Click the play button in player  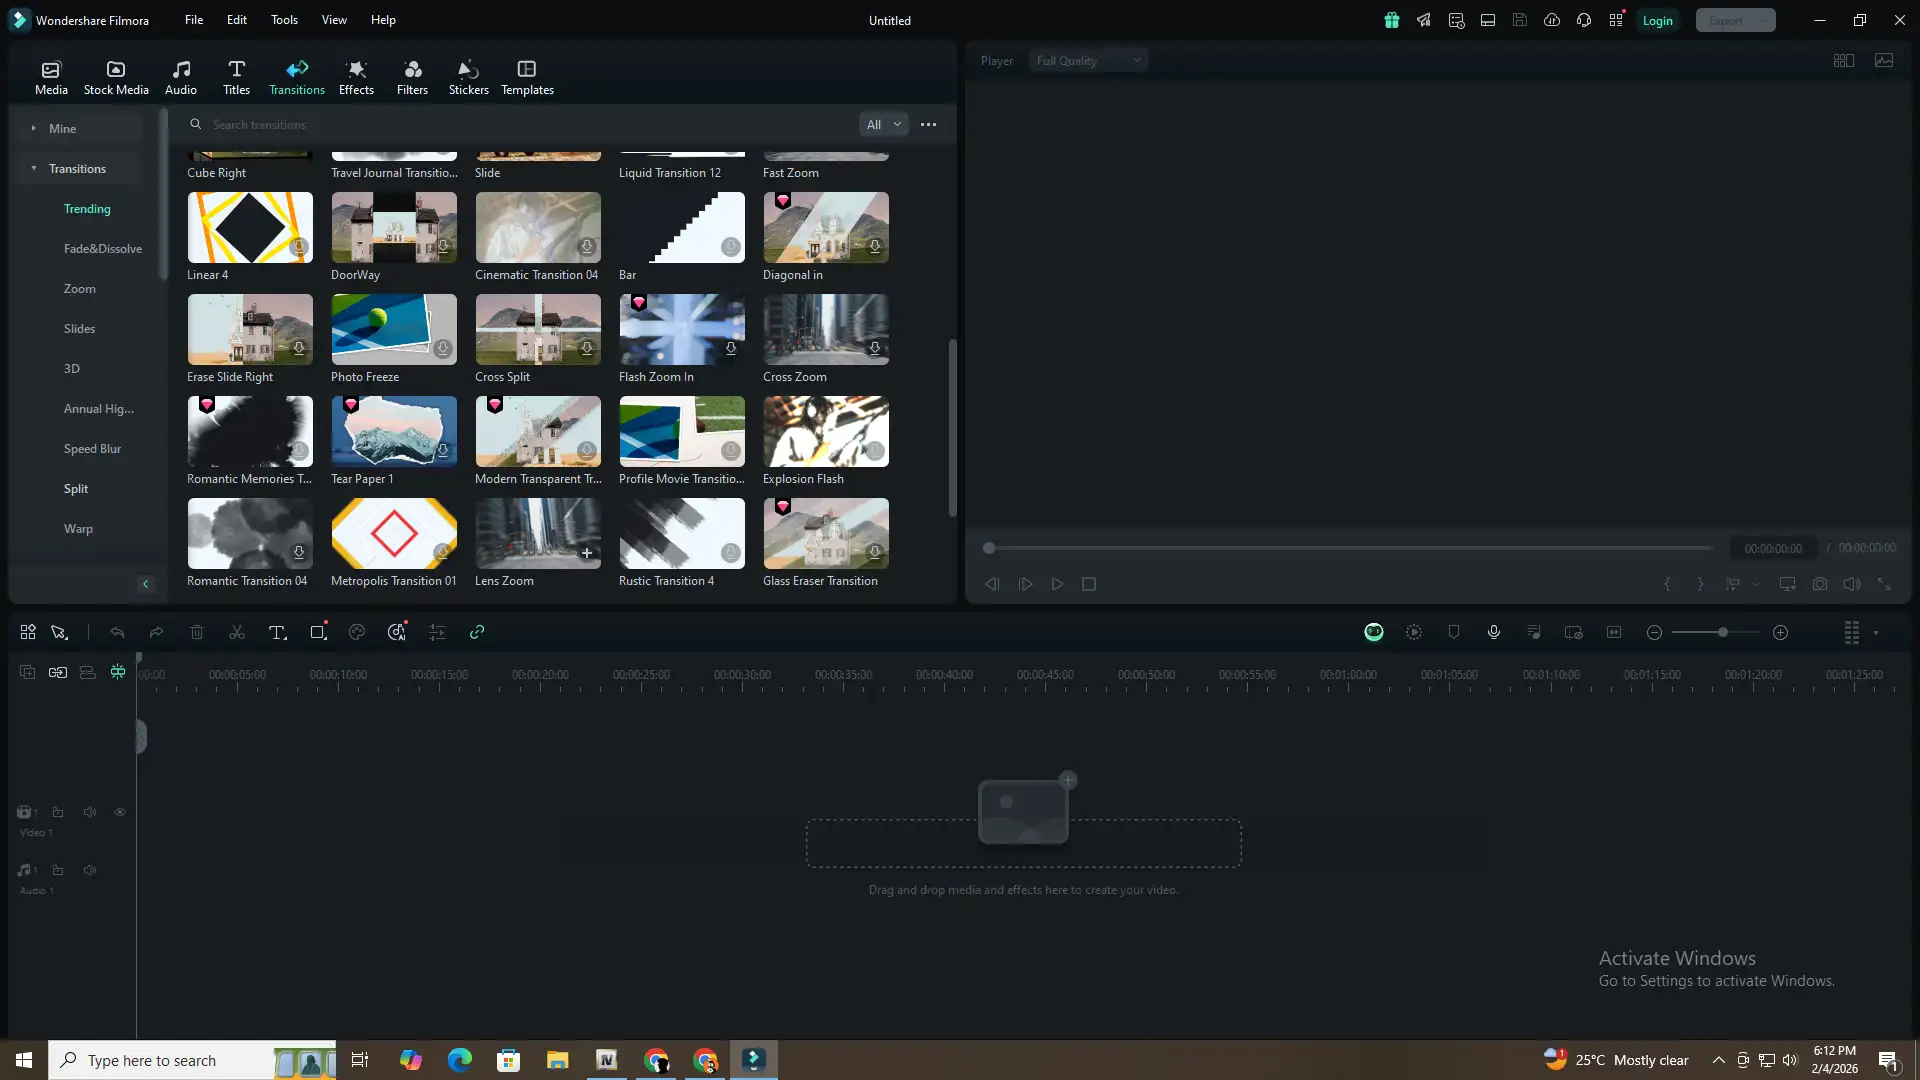click(x=1057, y=584)
